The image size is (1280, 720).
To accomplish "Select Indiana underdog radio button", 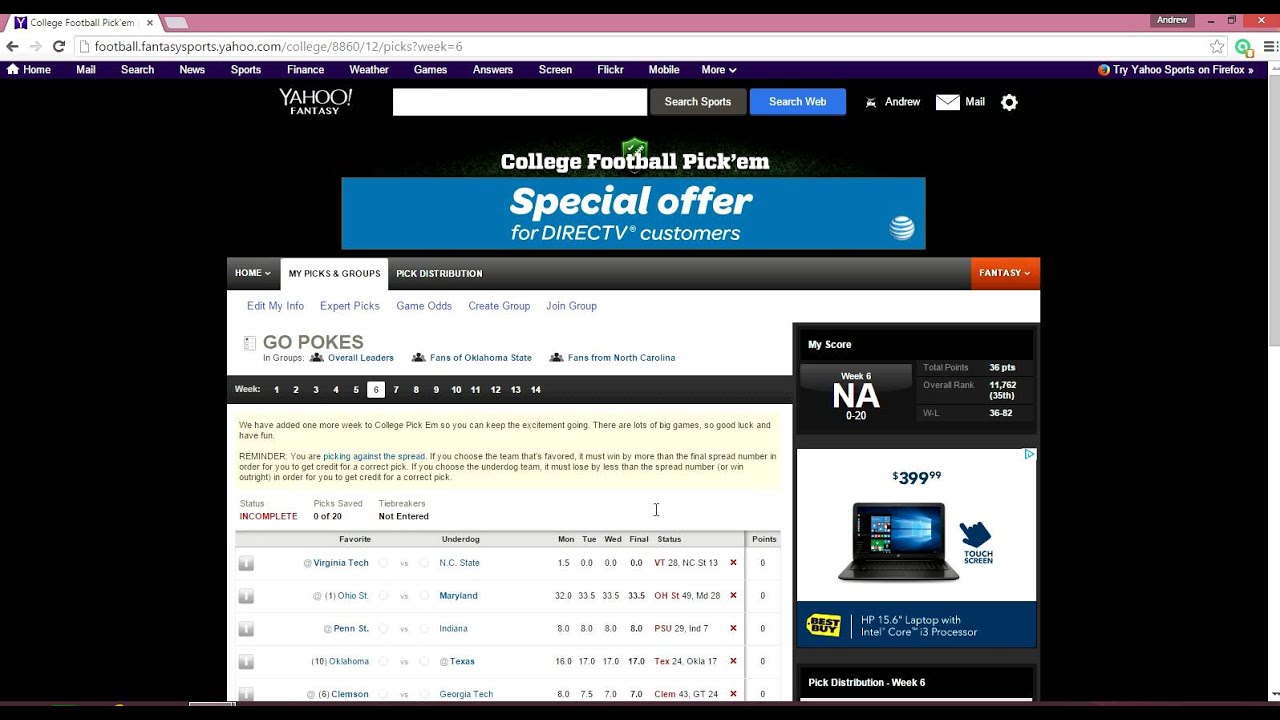I will pos(424,629).
